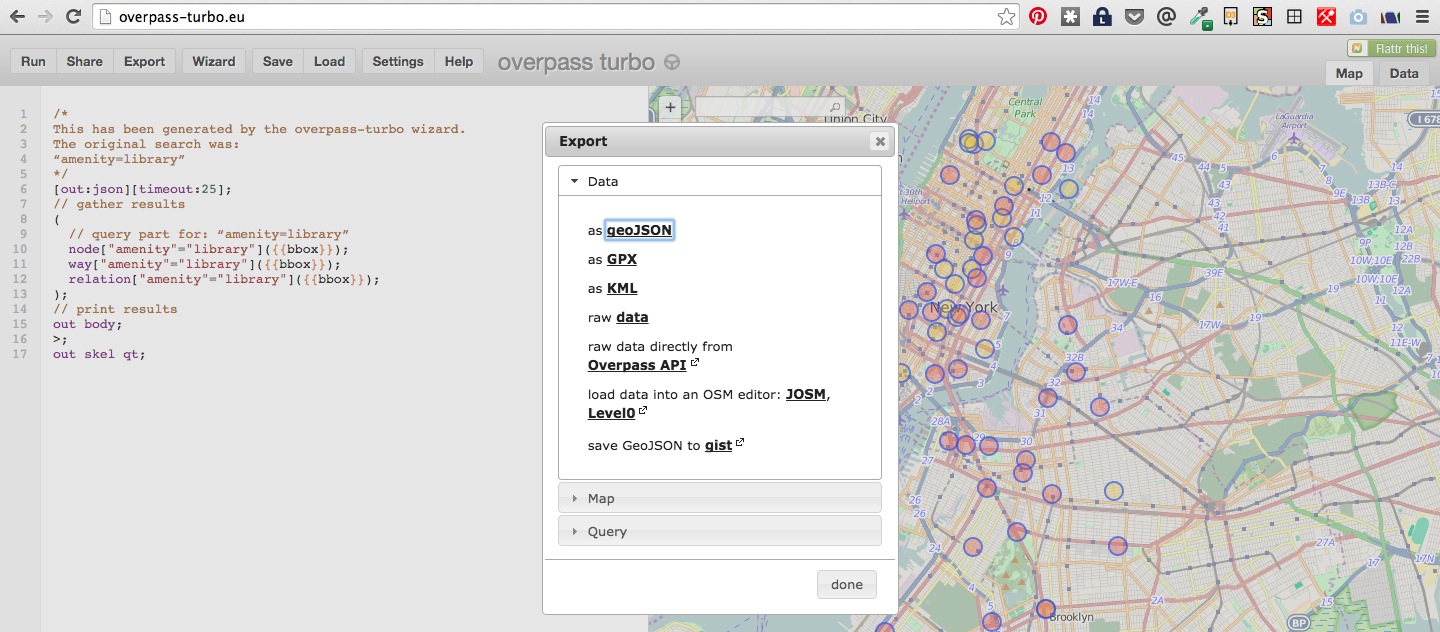Click the done button
1440x632 pixels.
click(846, 584)
